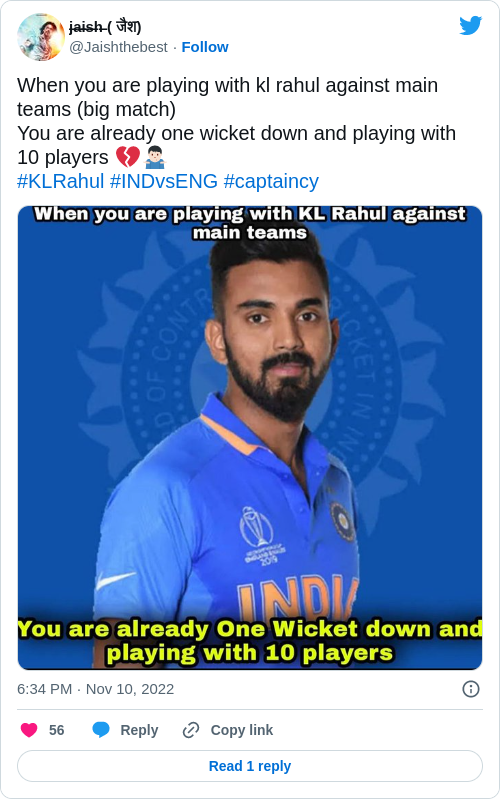Screen dimensions: 500x799
Task: Open the 6:34 PM Nov 10, 2022 timestamp
Action: coord(95,689)
